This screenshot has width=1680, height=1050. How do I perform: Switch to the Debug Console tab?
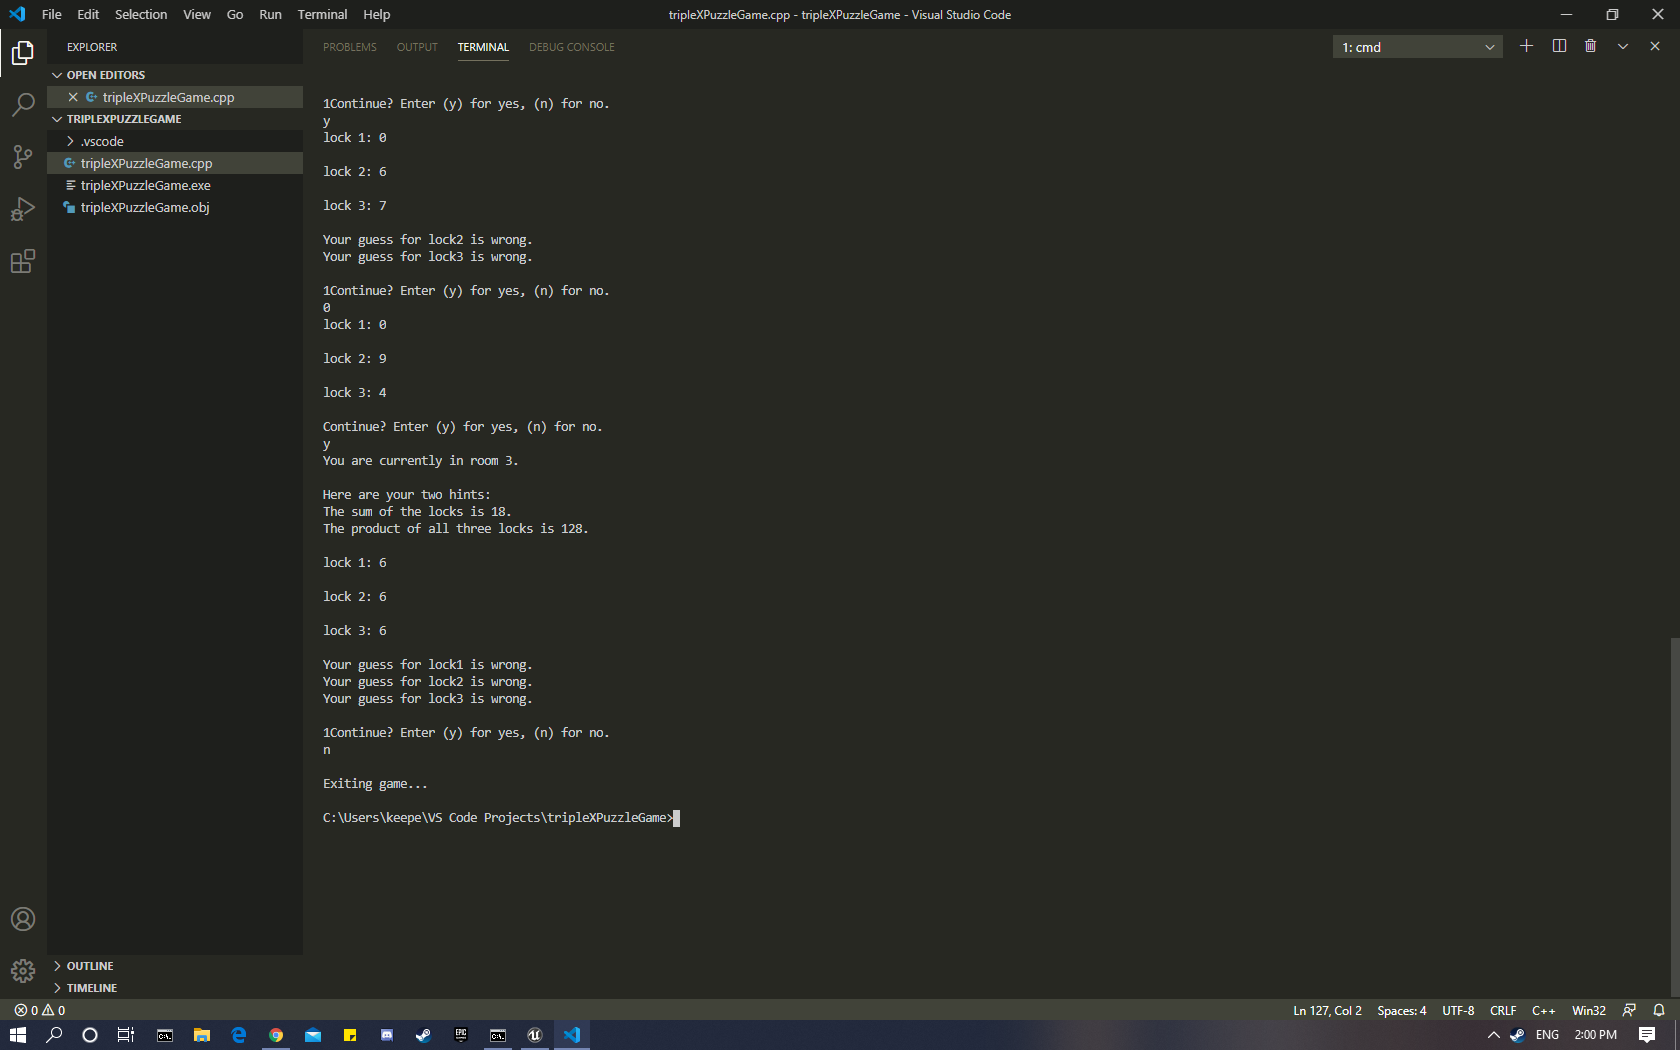click(x=572, y=47)
